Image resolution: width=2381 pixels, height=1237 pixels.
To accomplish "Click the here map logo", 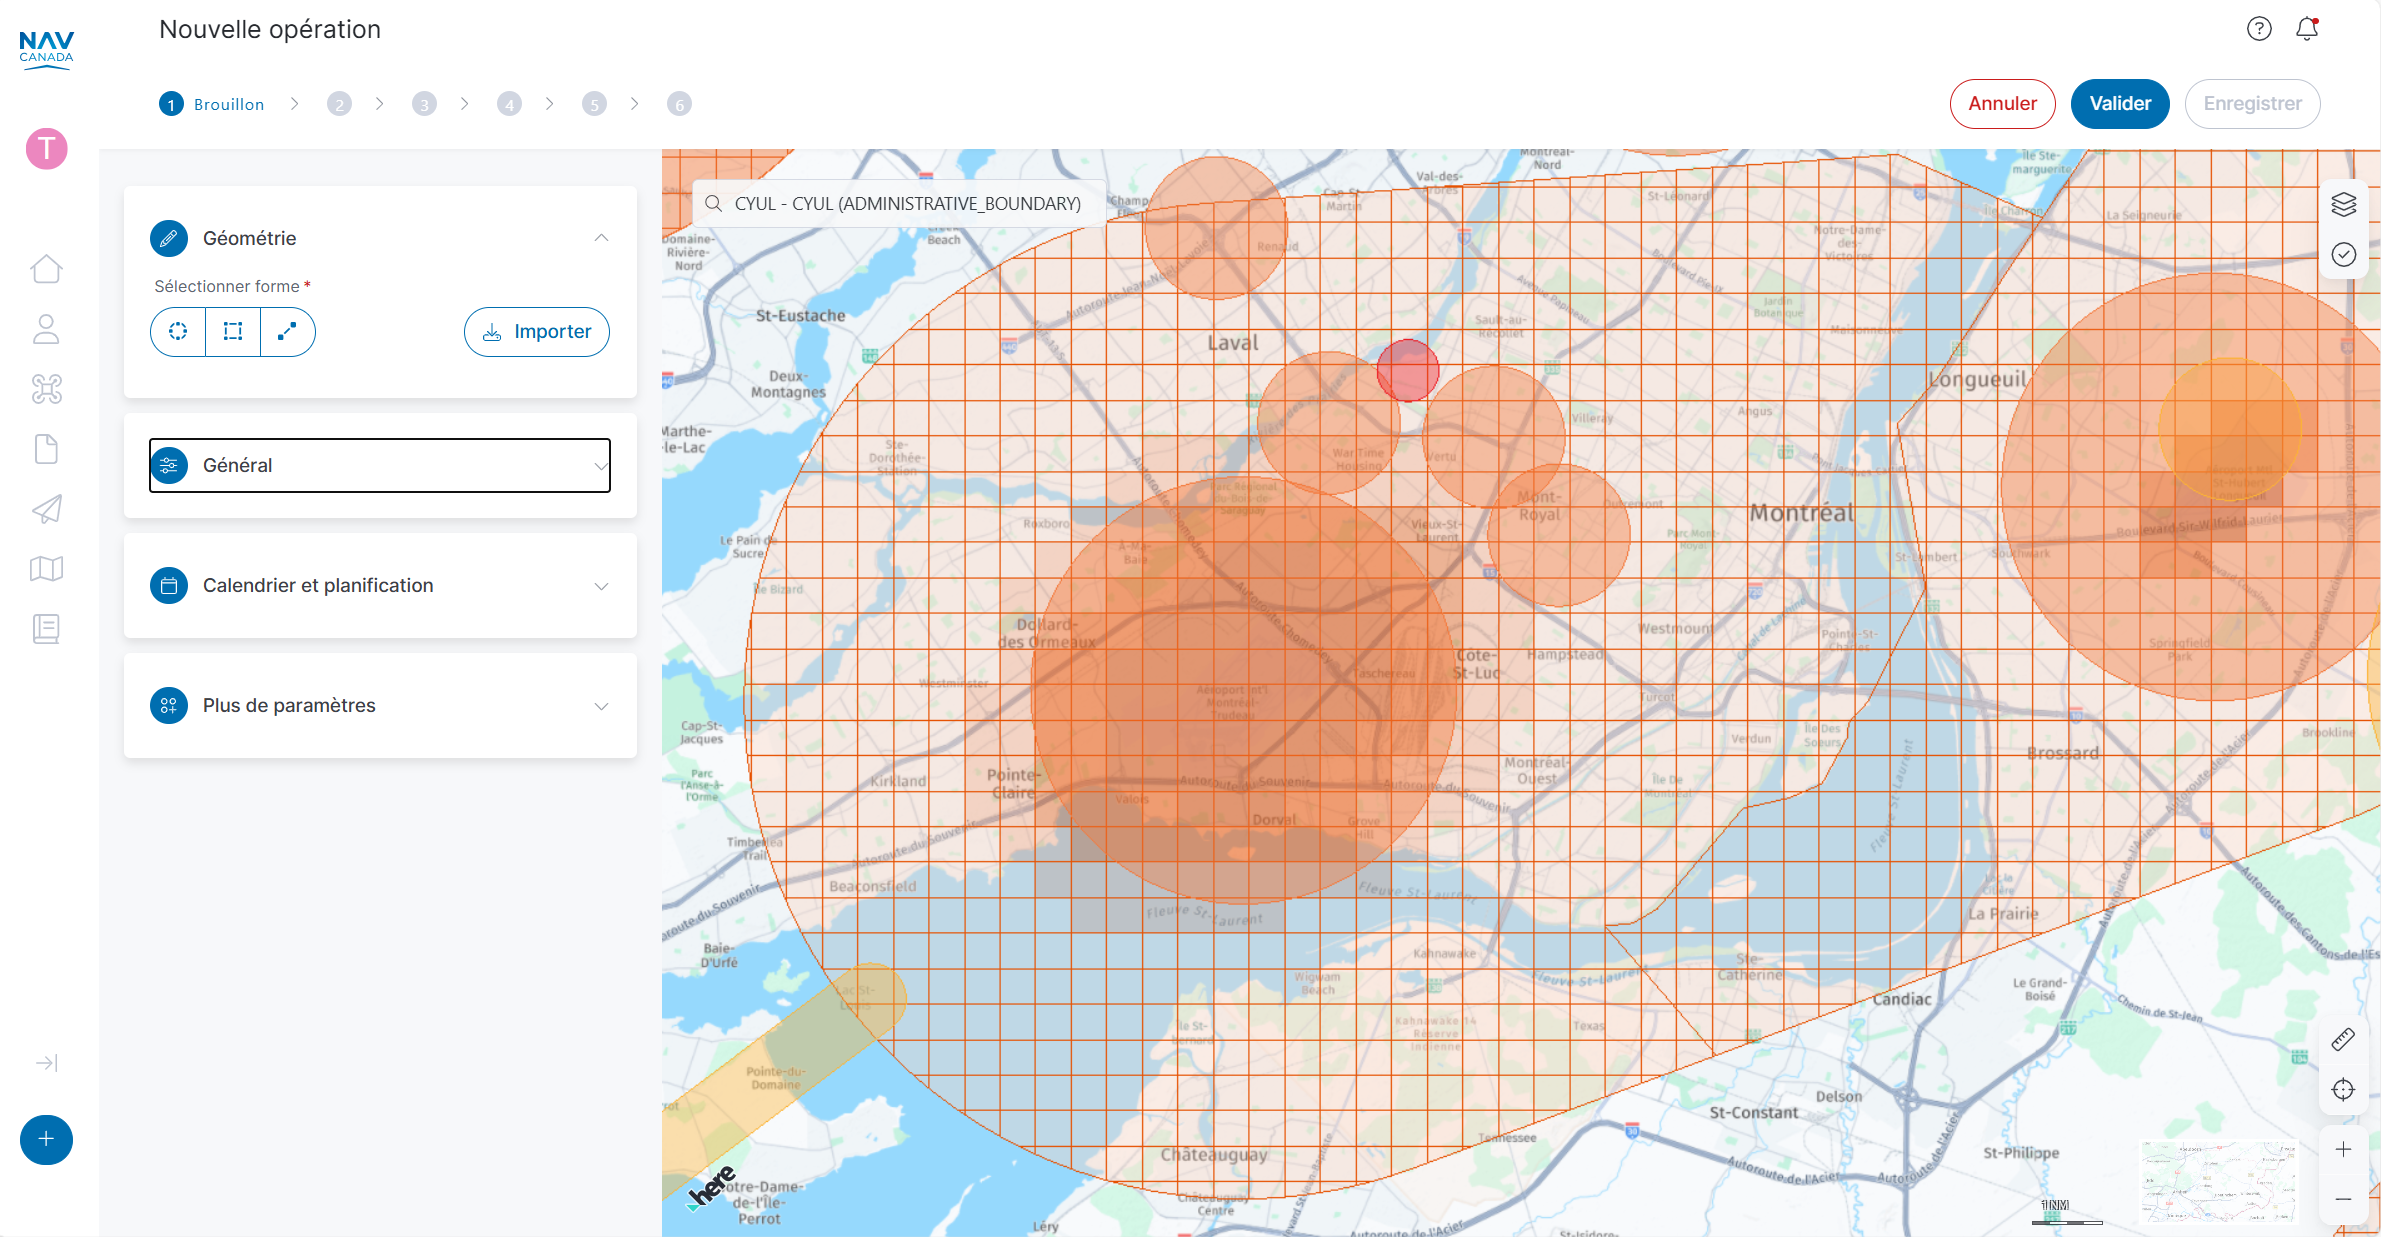I will coord(711,1187).
